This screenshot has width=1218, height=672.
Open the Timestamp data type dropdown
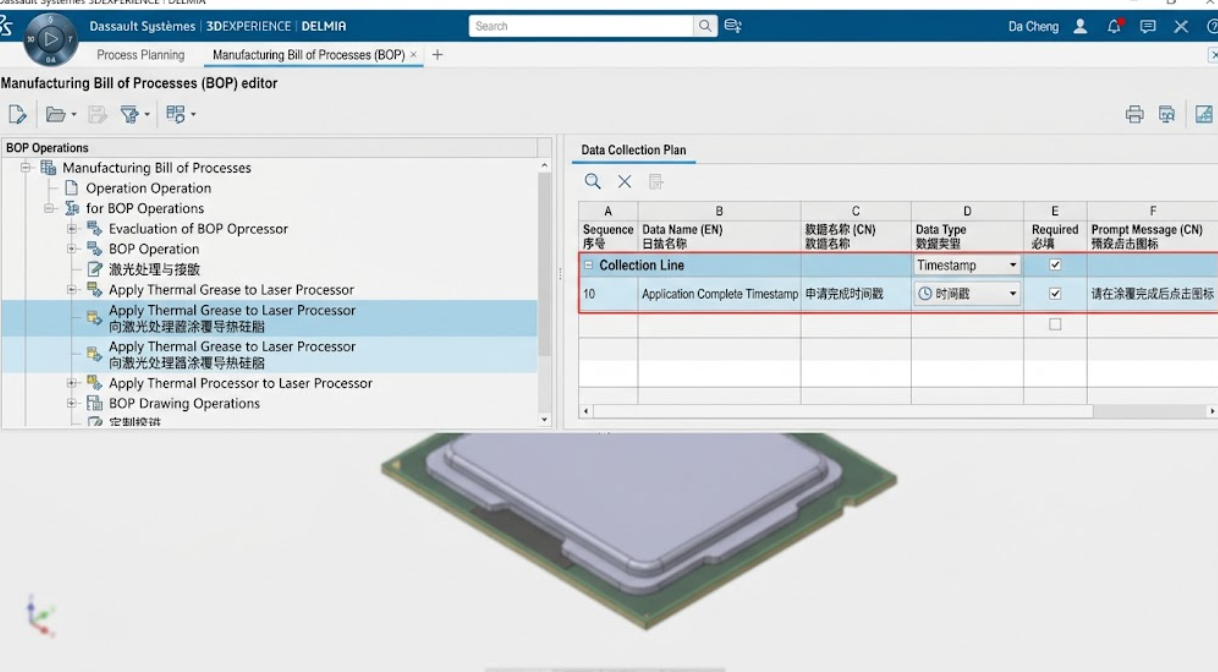pyautogui.click(x=1013, y=265)
